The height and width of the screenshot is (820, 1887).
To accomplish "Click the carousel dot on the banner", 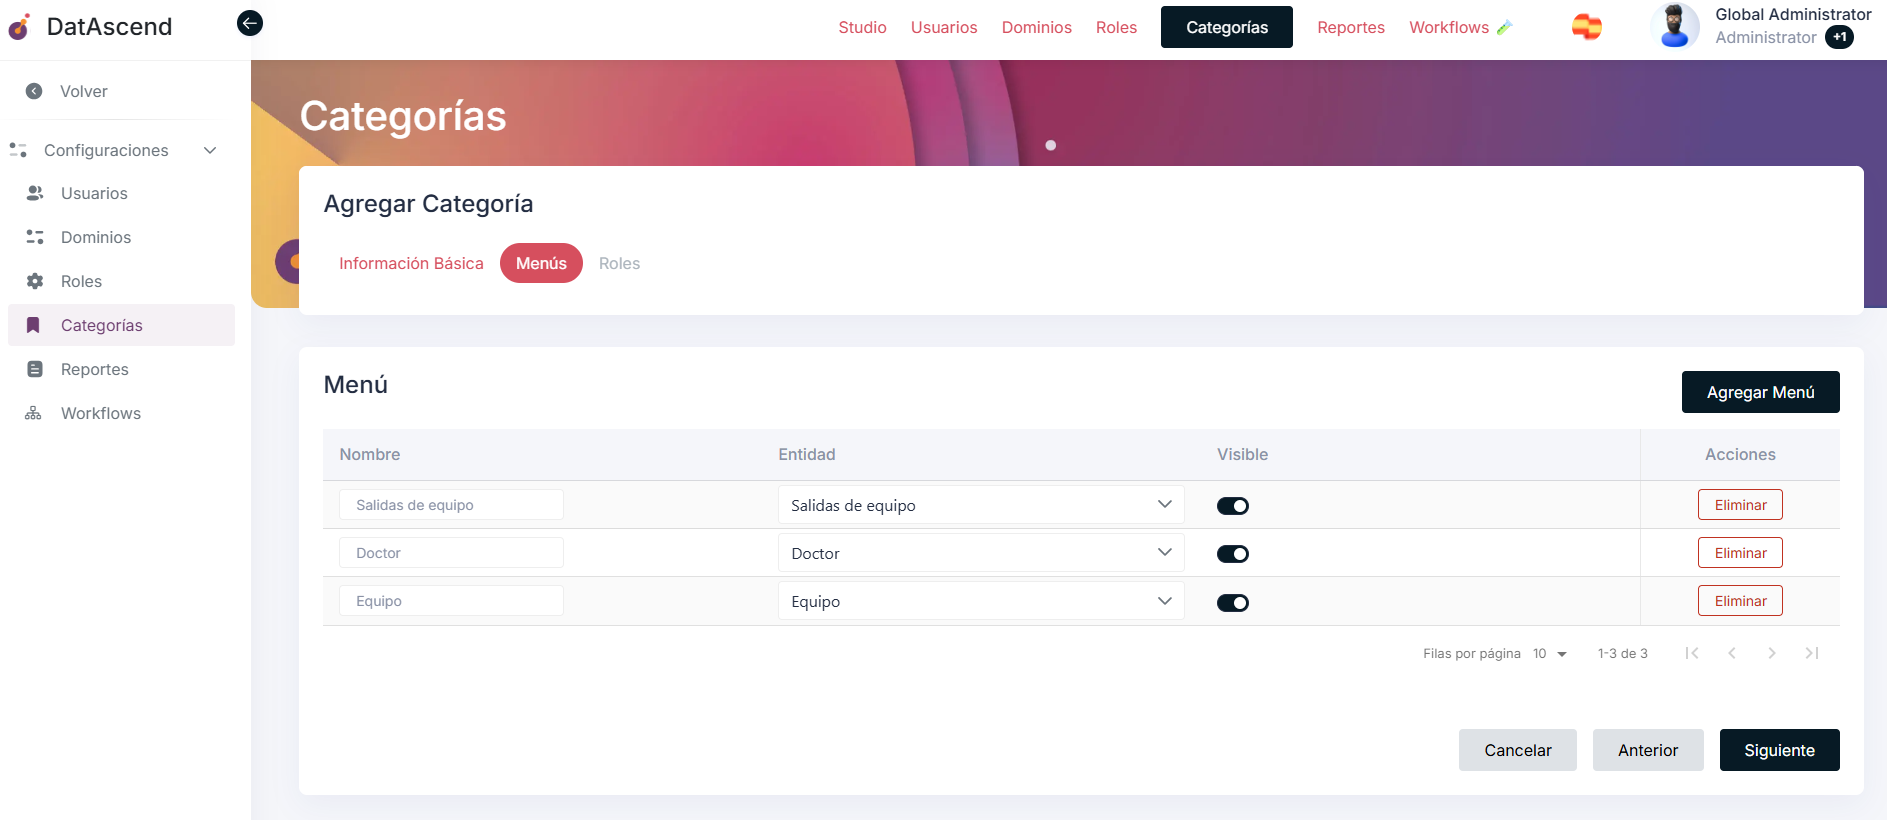I will [x=1050, y=146].
